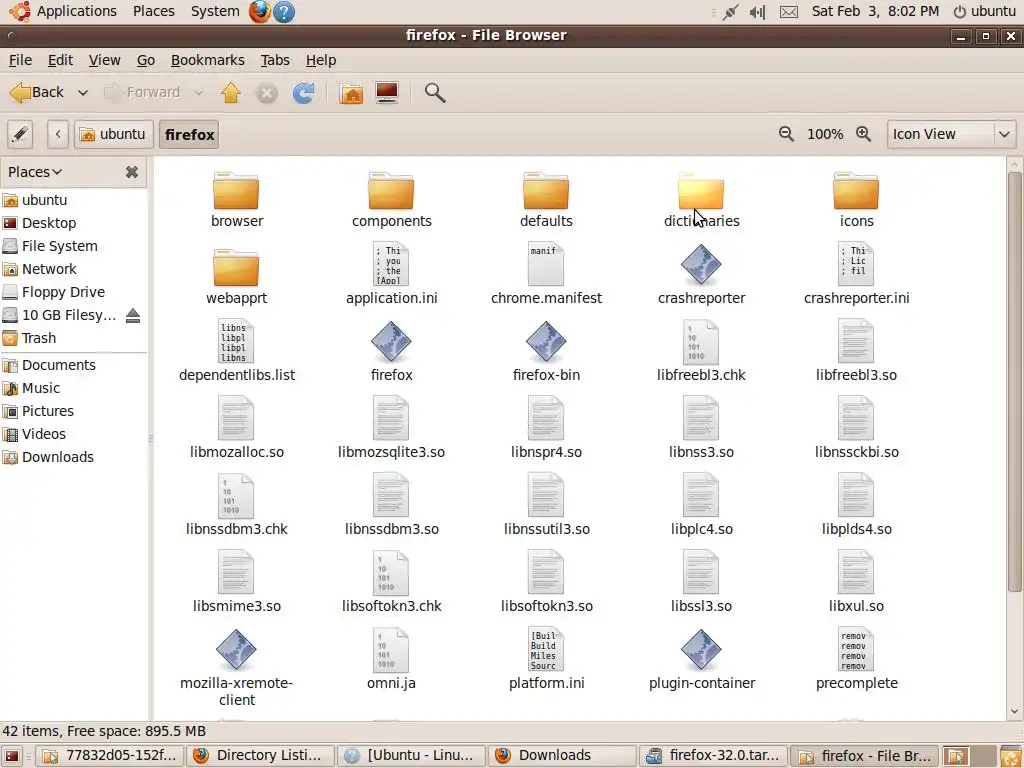Close the Places side pane

point(132,172)
